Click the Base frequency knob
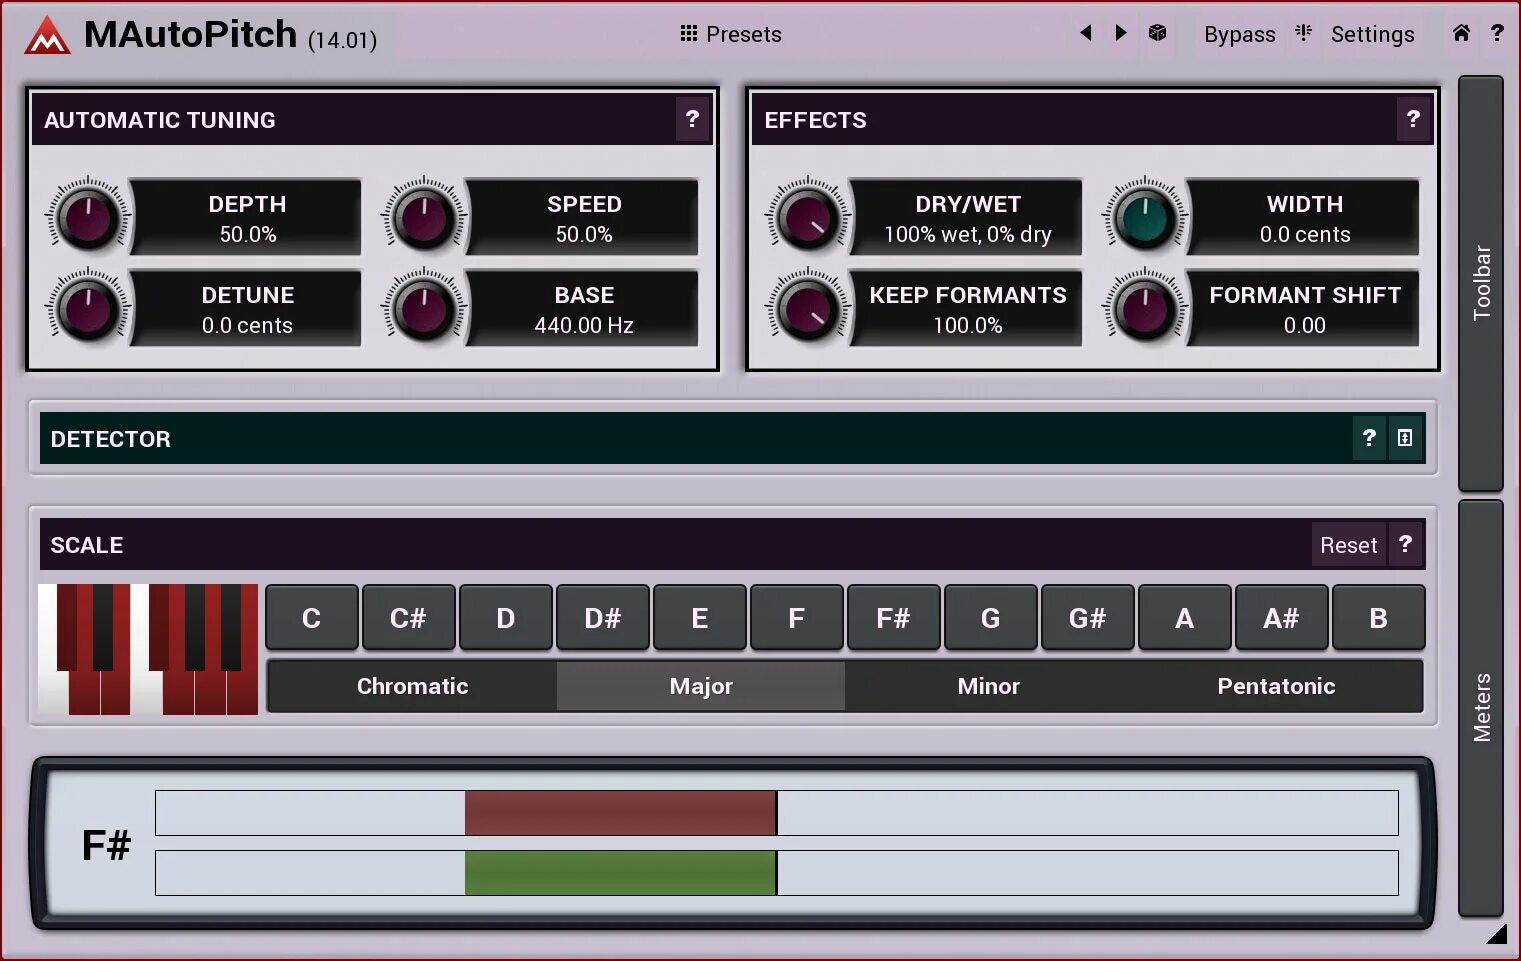 424,308
